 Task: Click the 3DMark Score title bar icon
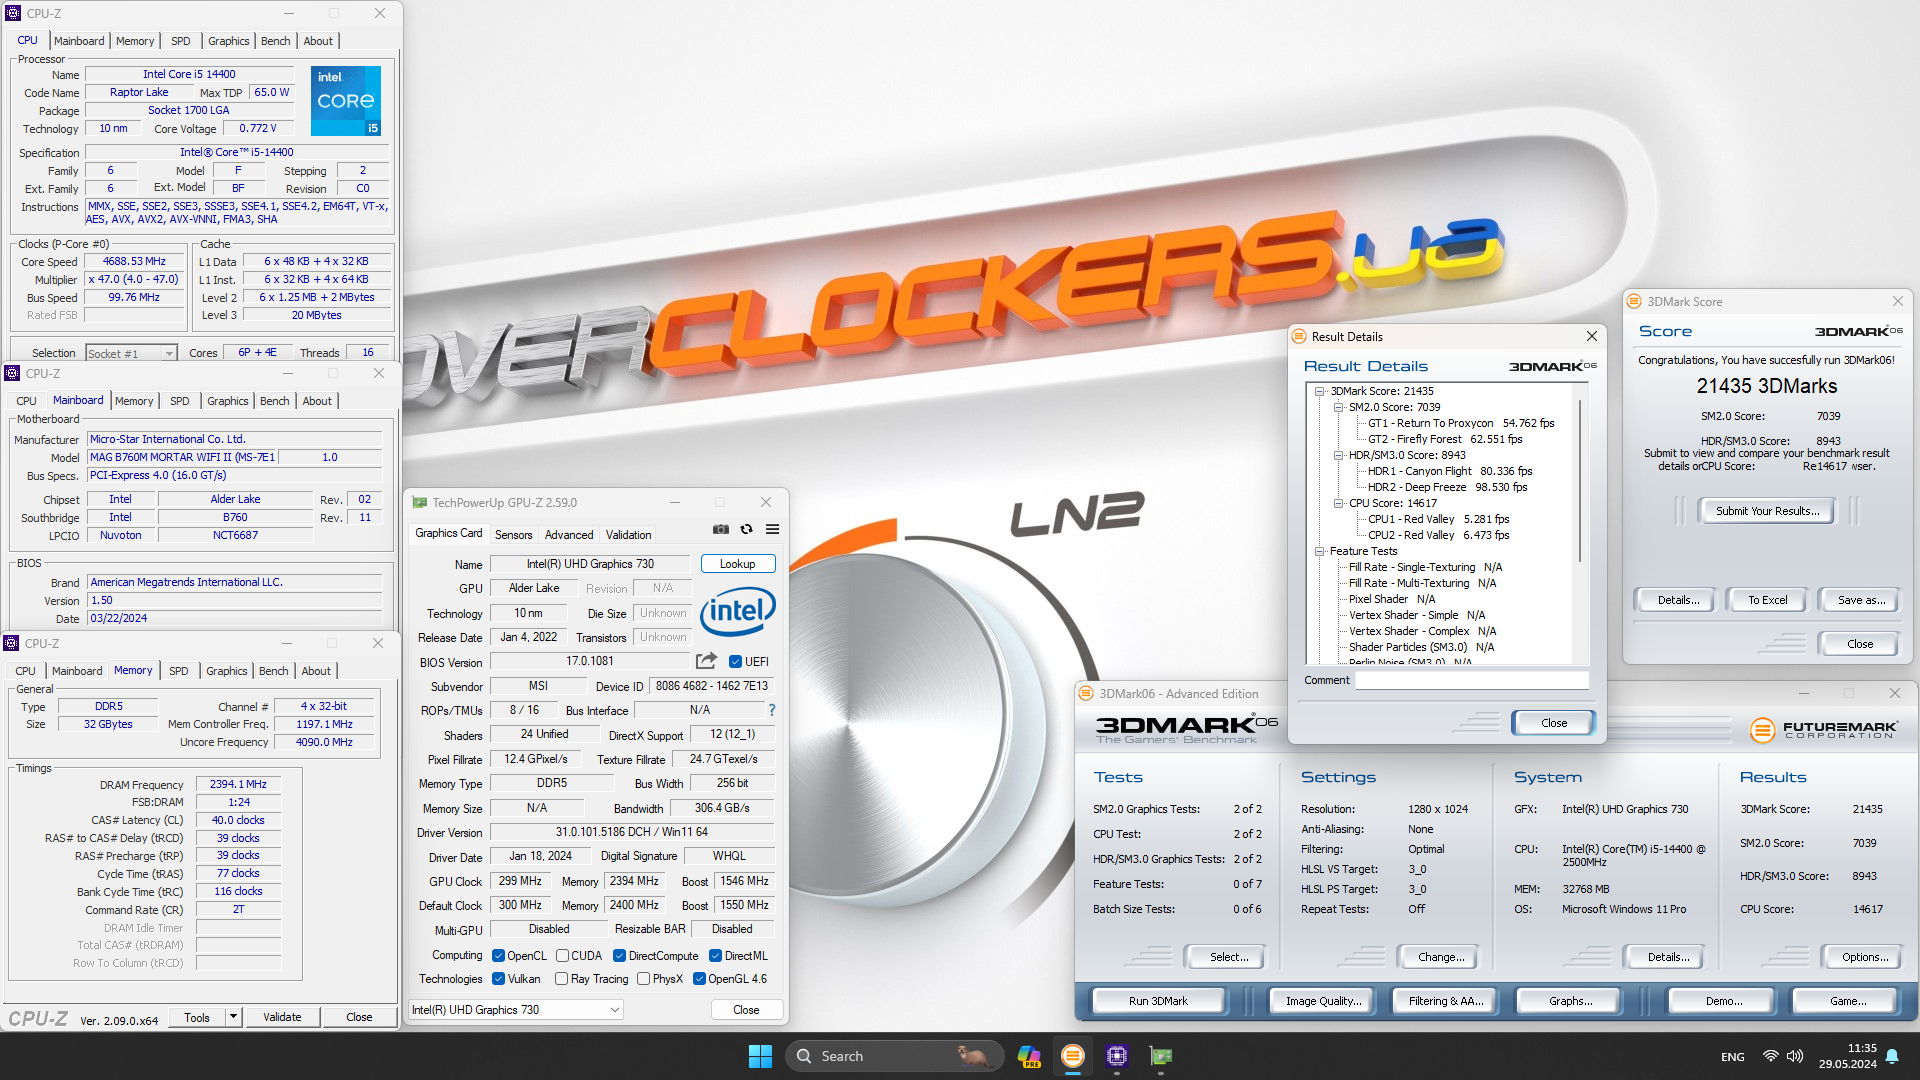point(1635,301)
